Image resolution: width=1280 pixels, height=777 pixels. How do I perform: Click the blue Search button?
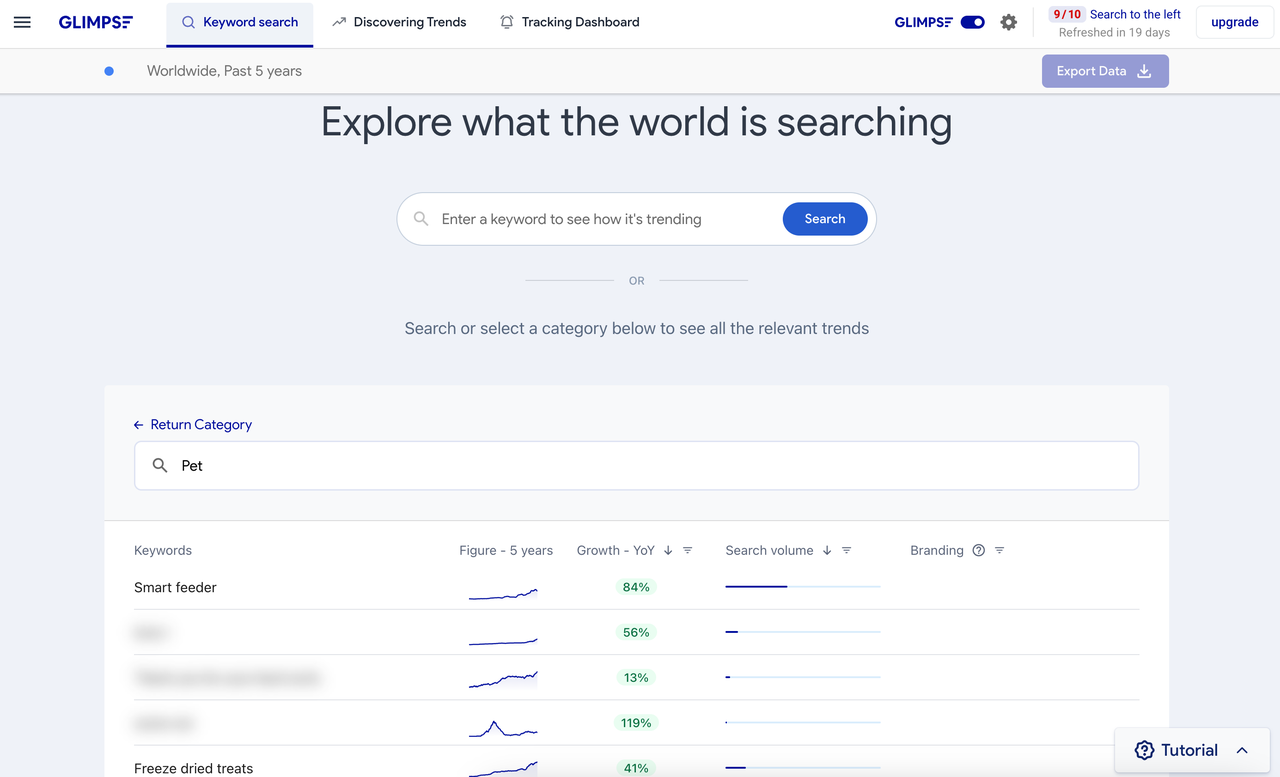[x=825, y=219]
